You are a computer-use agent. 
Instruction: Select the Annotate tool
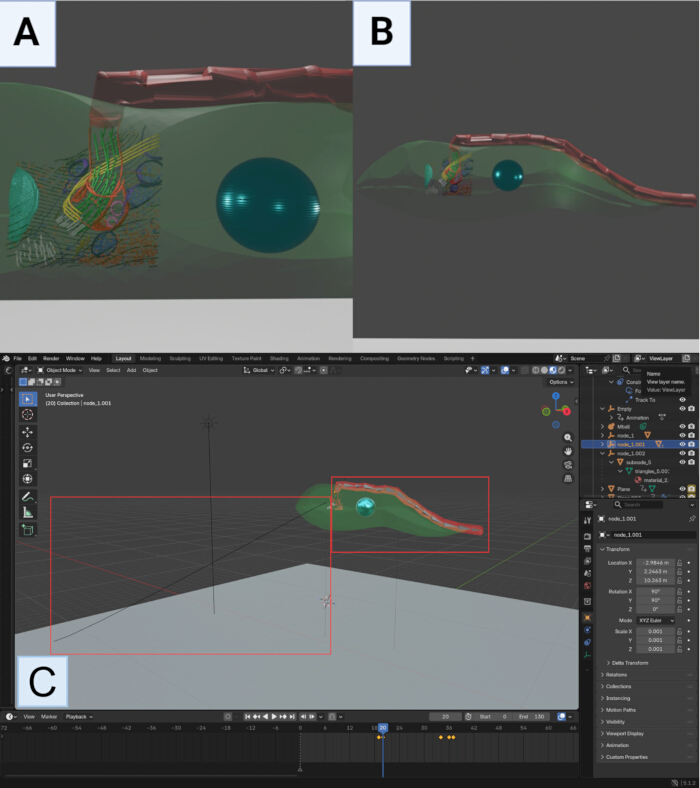(28, 497)
